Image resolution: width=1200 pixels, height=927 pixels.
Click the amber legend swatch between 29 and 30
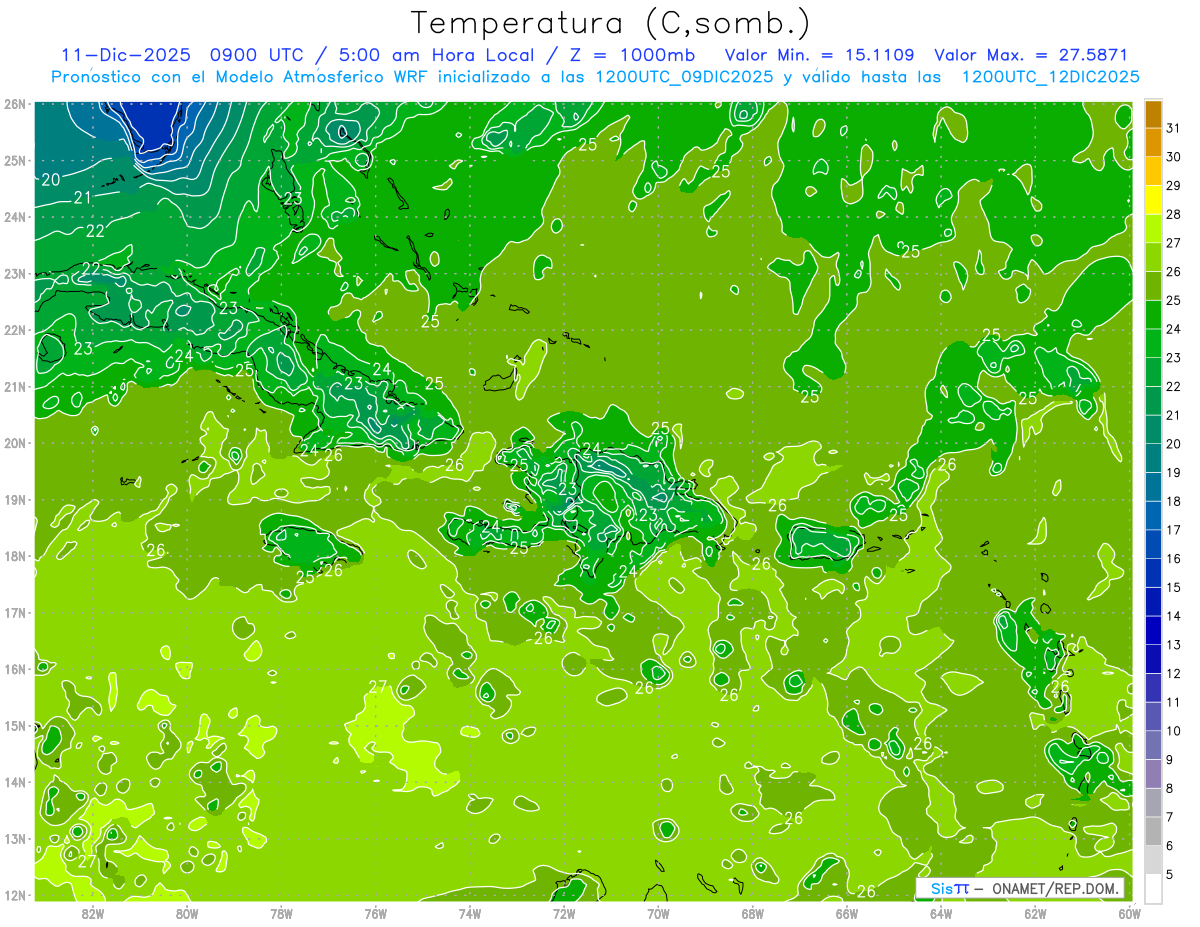click(x=1153, y=172)
